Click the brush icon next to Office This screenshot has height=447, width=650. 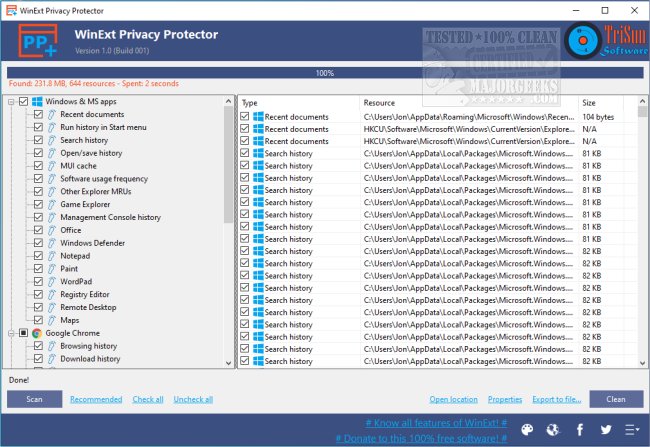(51, 230)
